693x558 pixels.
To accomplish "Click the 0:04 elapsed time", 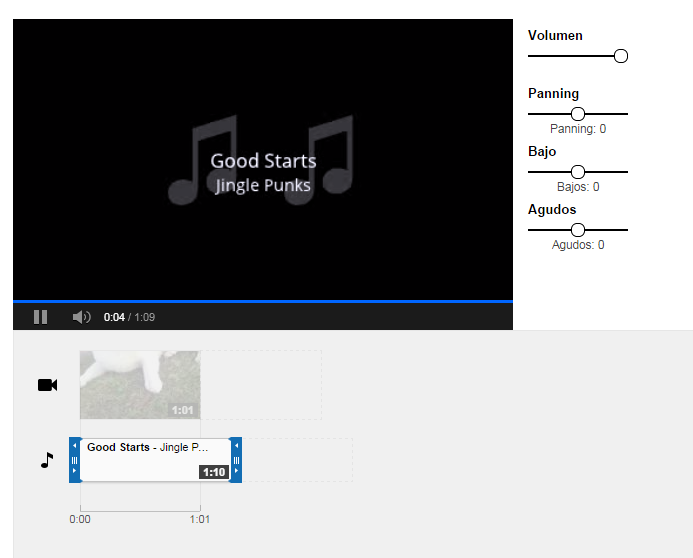I will [x=114, y=317].
